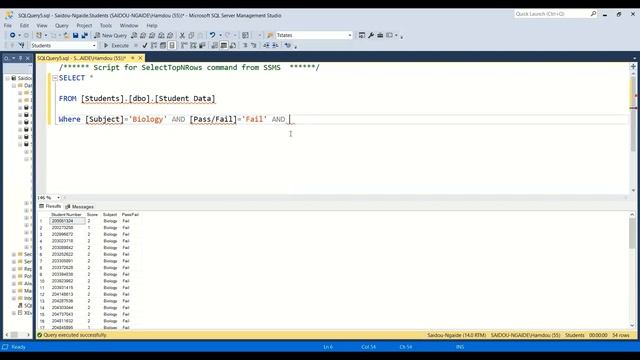Open the zoom percentage dropdown
The height and width of the screenshot is (360, 640).
coord(58,198)
